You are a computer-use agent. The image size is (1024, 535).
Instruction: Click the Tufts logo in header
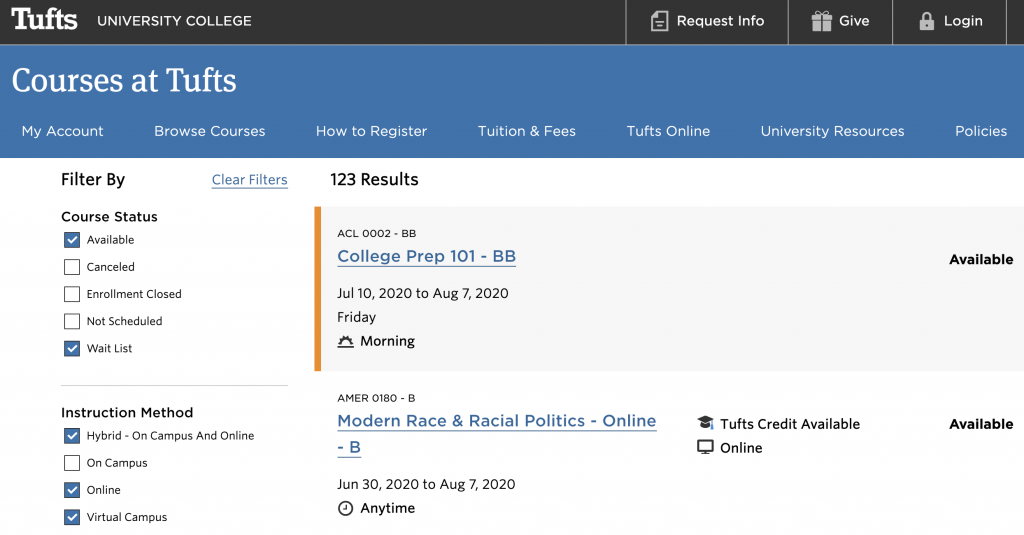click(x=45, y=20)
